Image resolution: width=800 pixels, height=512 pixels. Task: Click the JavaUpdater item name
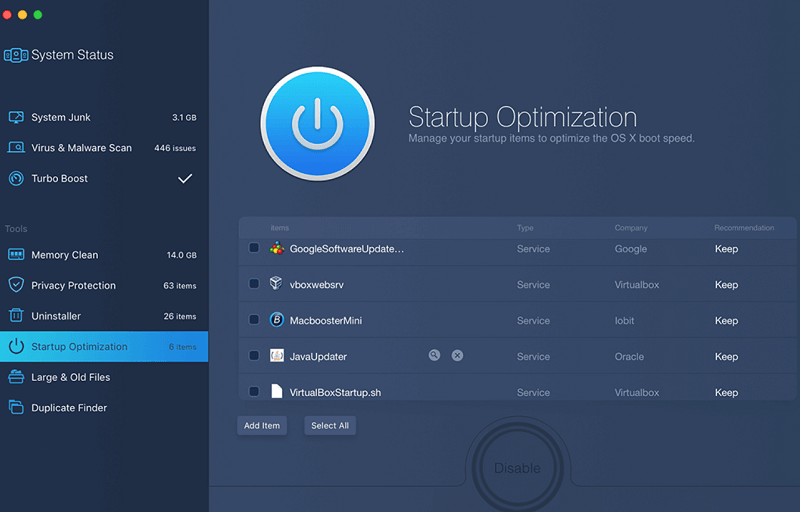318,356
